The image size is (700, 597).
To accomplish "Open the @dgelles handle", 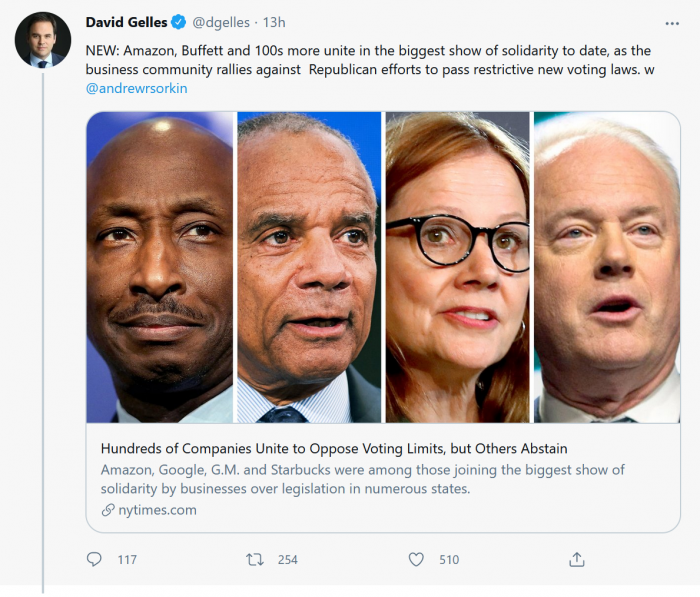I will pyautogui.click(x=224, y=23).
